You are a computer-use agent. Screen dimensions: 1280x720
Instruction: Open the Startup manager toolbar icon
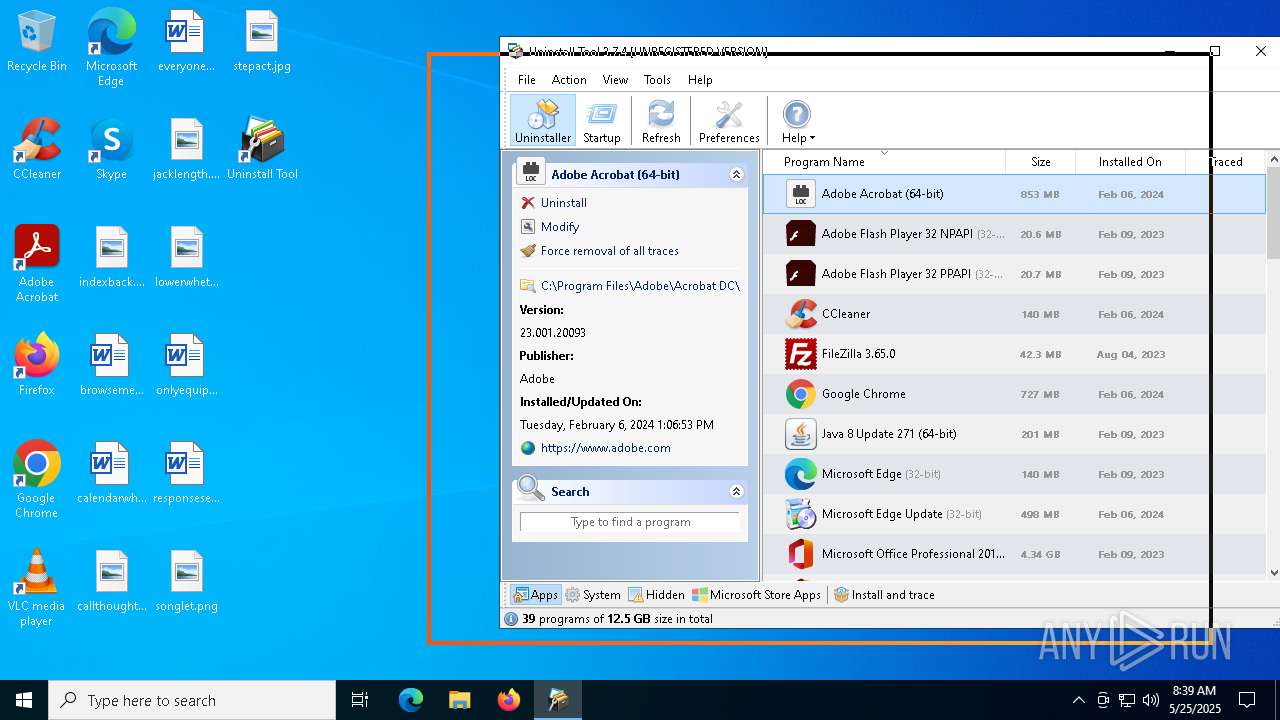602,121
